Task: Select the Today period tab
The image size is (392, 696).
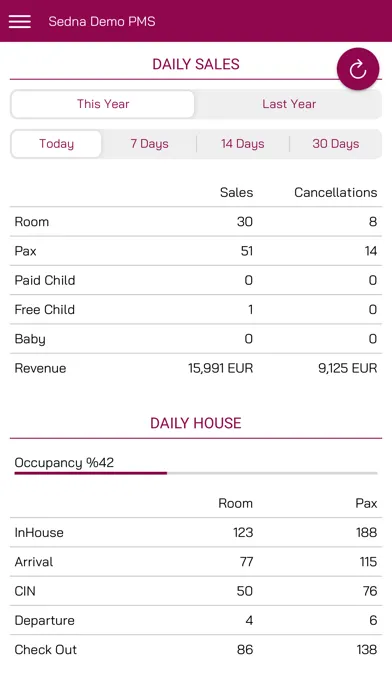Action: point(56,144)
